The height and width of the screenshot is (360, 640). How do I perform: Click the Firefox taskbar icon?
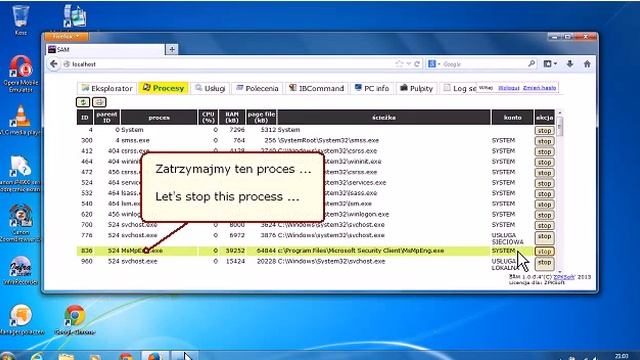[x=154, y=356]
